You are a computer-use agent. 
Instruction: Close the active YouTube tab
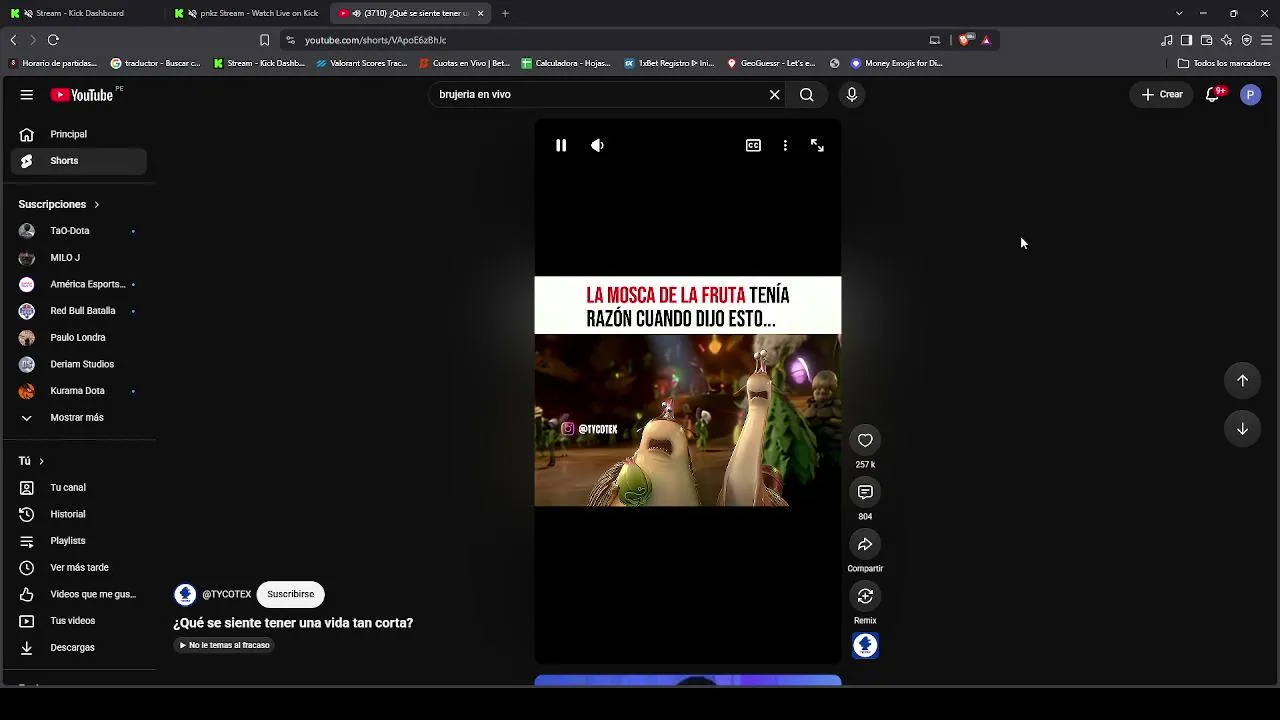(x=481, y=13)
